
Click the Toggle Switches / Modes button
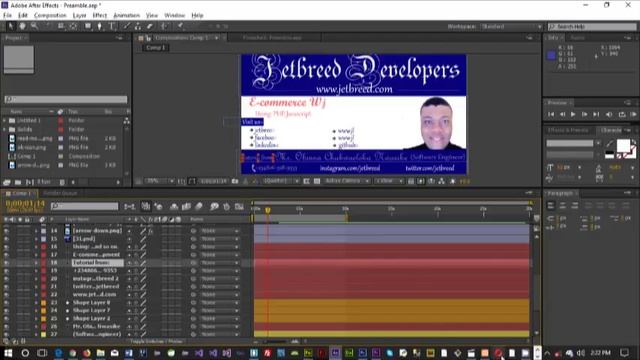pos(157,341)
